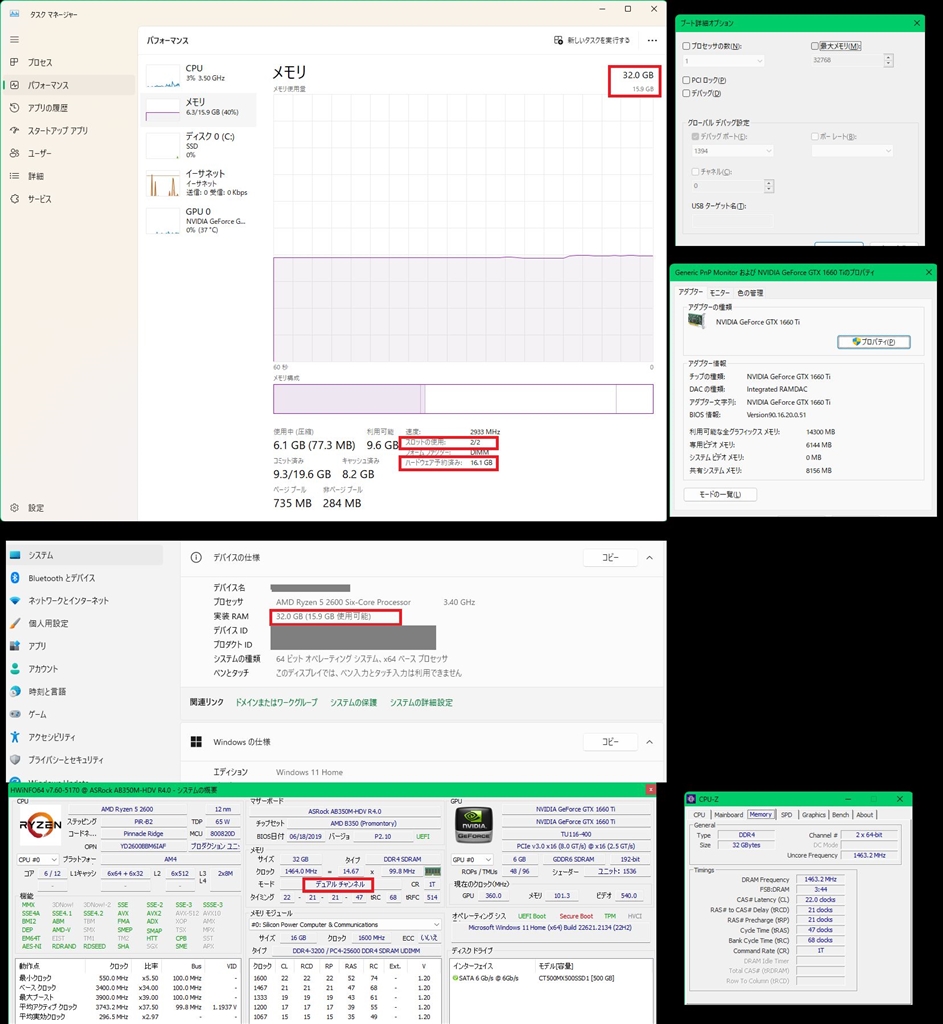Toggle PCI ロック checkbox

(x=686, y=80)
